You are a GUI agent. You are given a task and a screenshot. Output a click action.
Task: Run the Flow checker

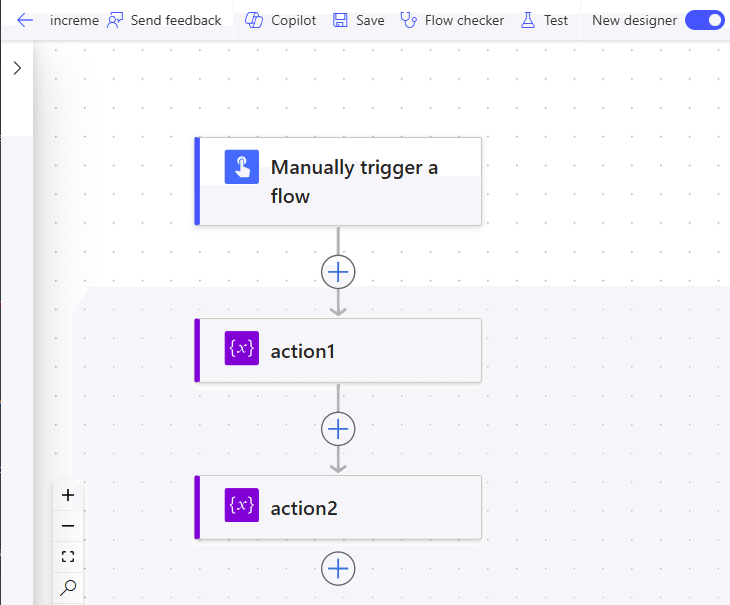point(452,20)
